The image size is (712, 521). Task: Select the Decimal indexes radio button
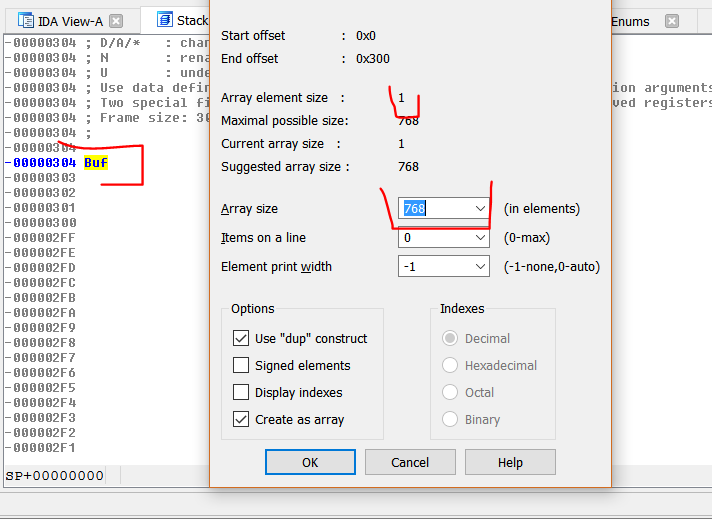450,339
